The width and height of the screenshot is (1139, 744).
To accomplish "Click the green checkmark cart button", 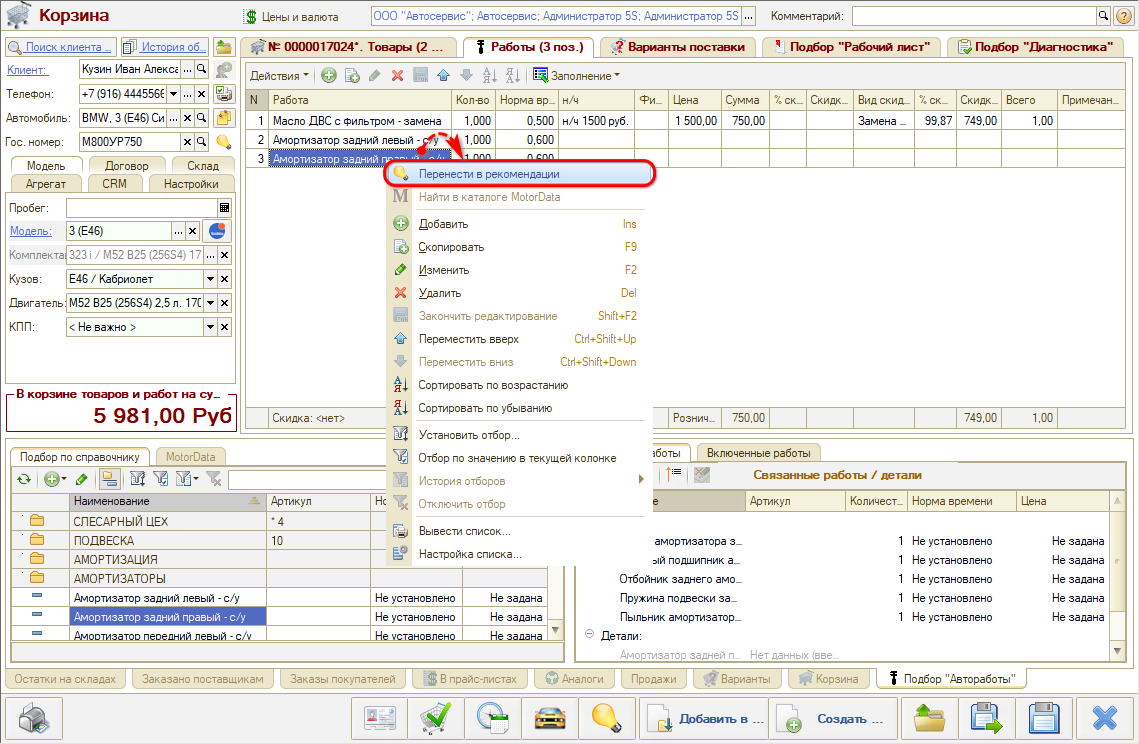I will click(x=435, y=719).
